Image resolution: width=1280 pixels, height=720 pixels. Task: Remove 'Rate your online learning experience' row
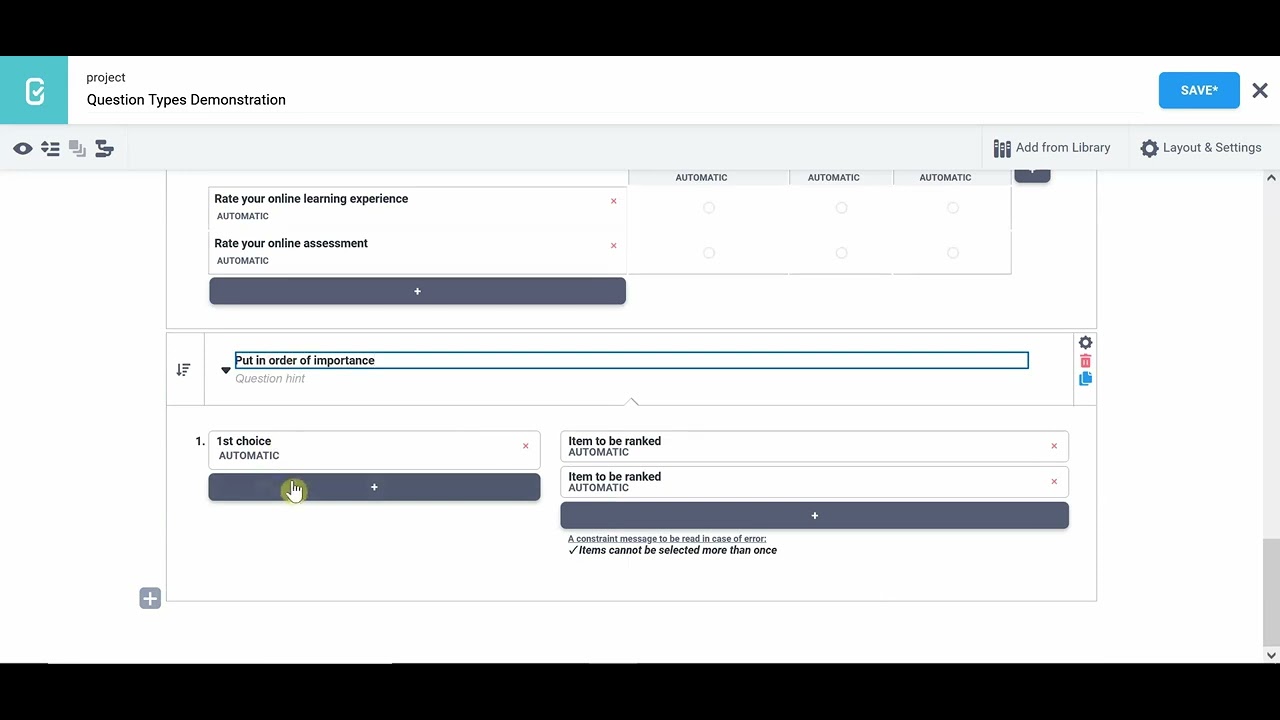(613, 201)
